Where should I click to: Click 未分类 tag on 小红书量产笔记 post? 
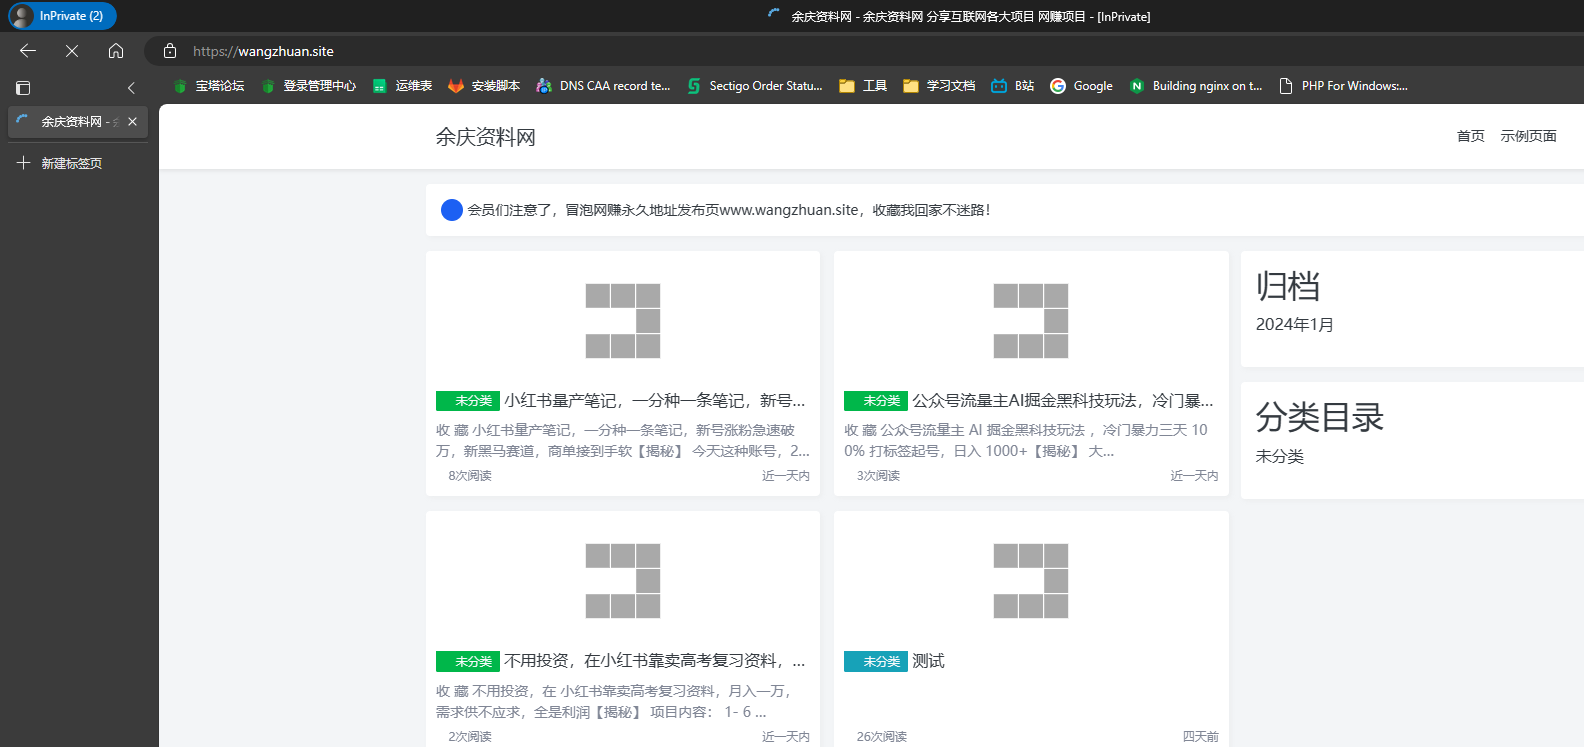click(468, 401)
